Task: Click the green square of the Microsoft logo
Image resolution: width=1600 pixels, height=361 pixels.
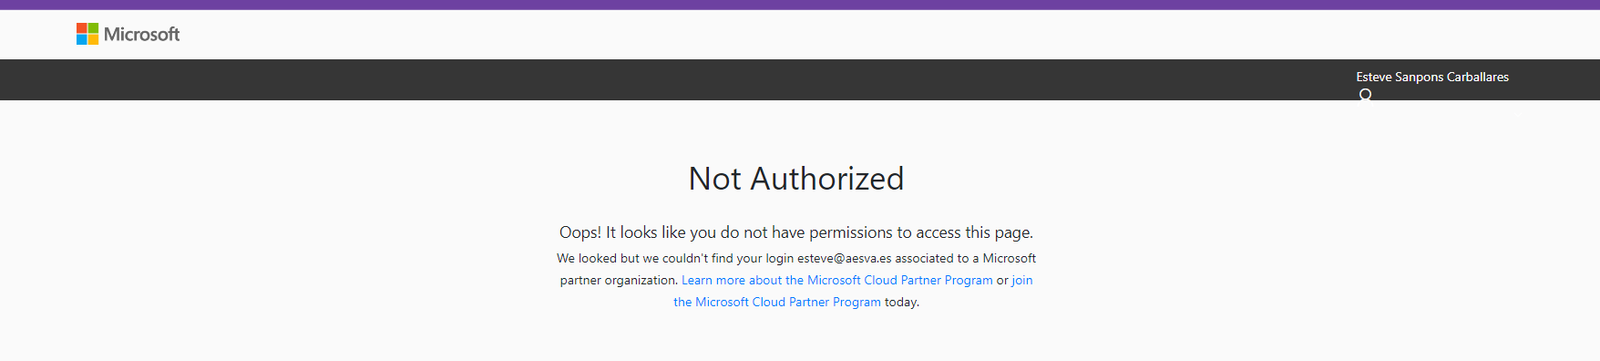Action: point(93,28)
